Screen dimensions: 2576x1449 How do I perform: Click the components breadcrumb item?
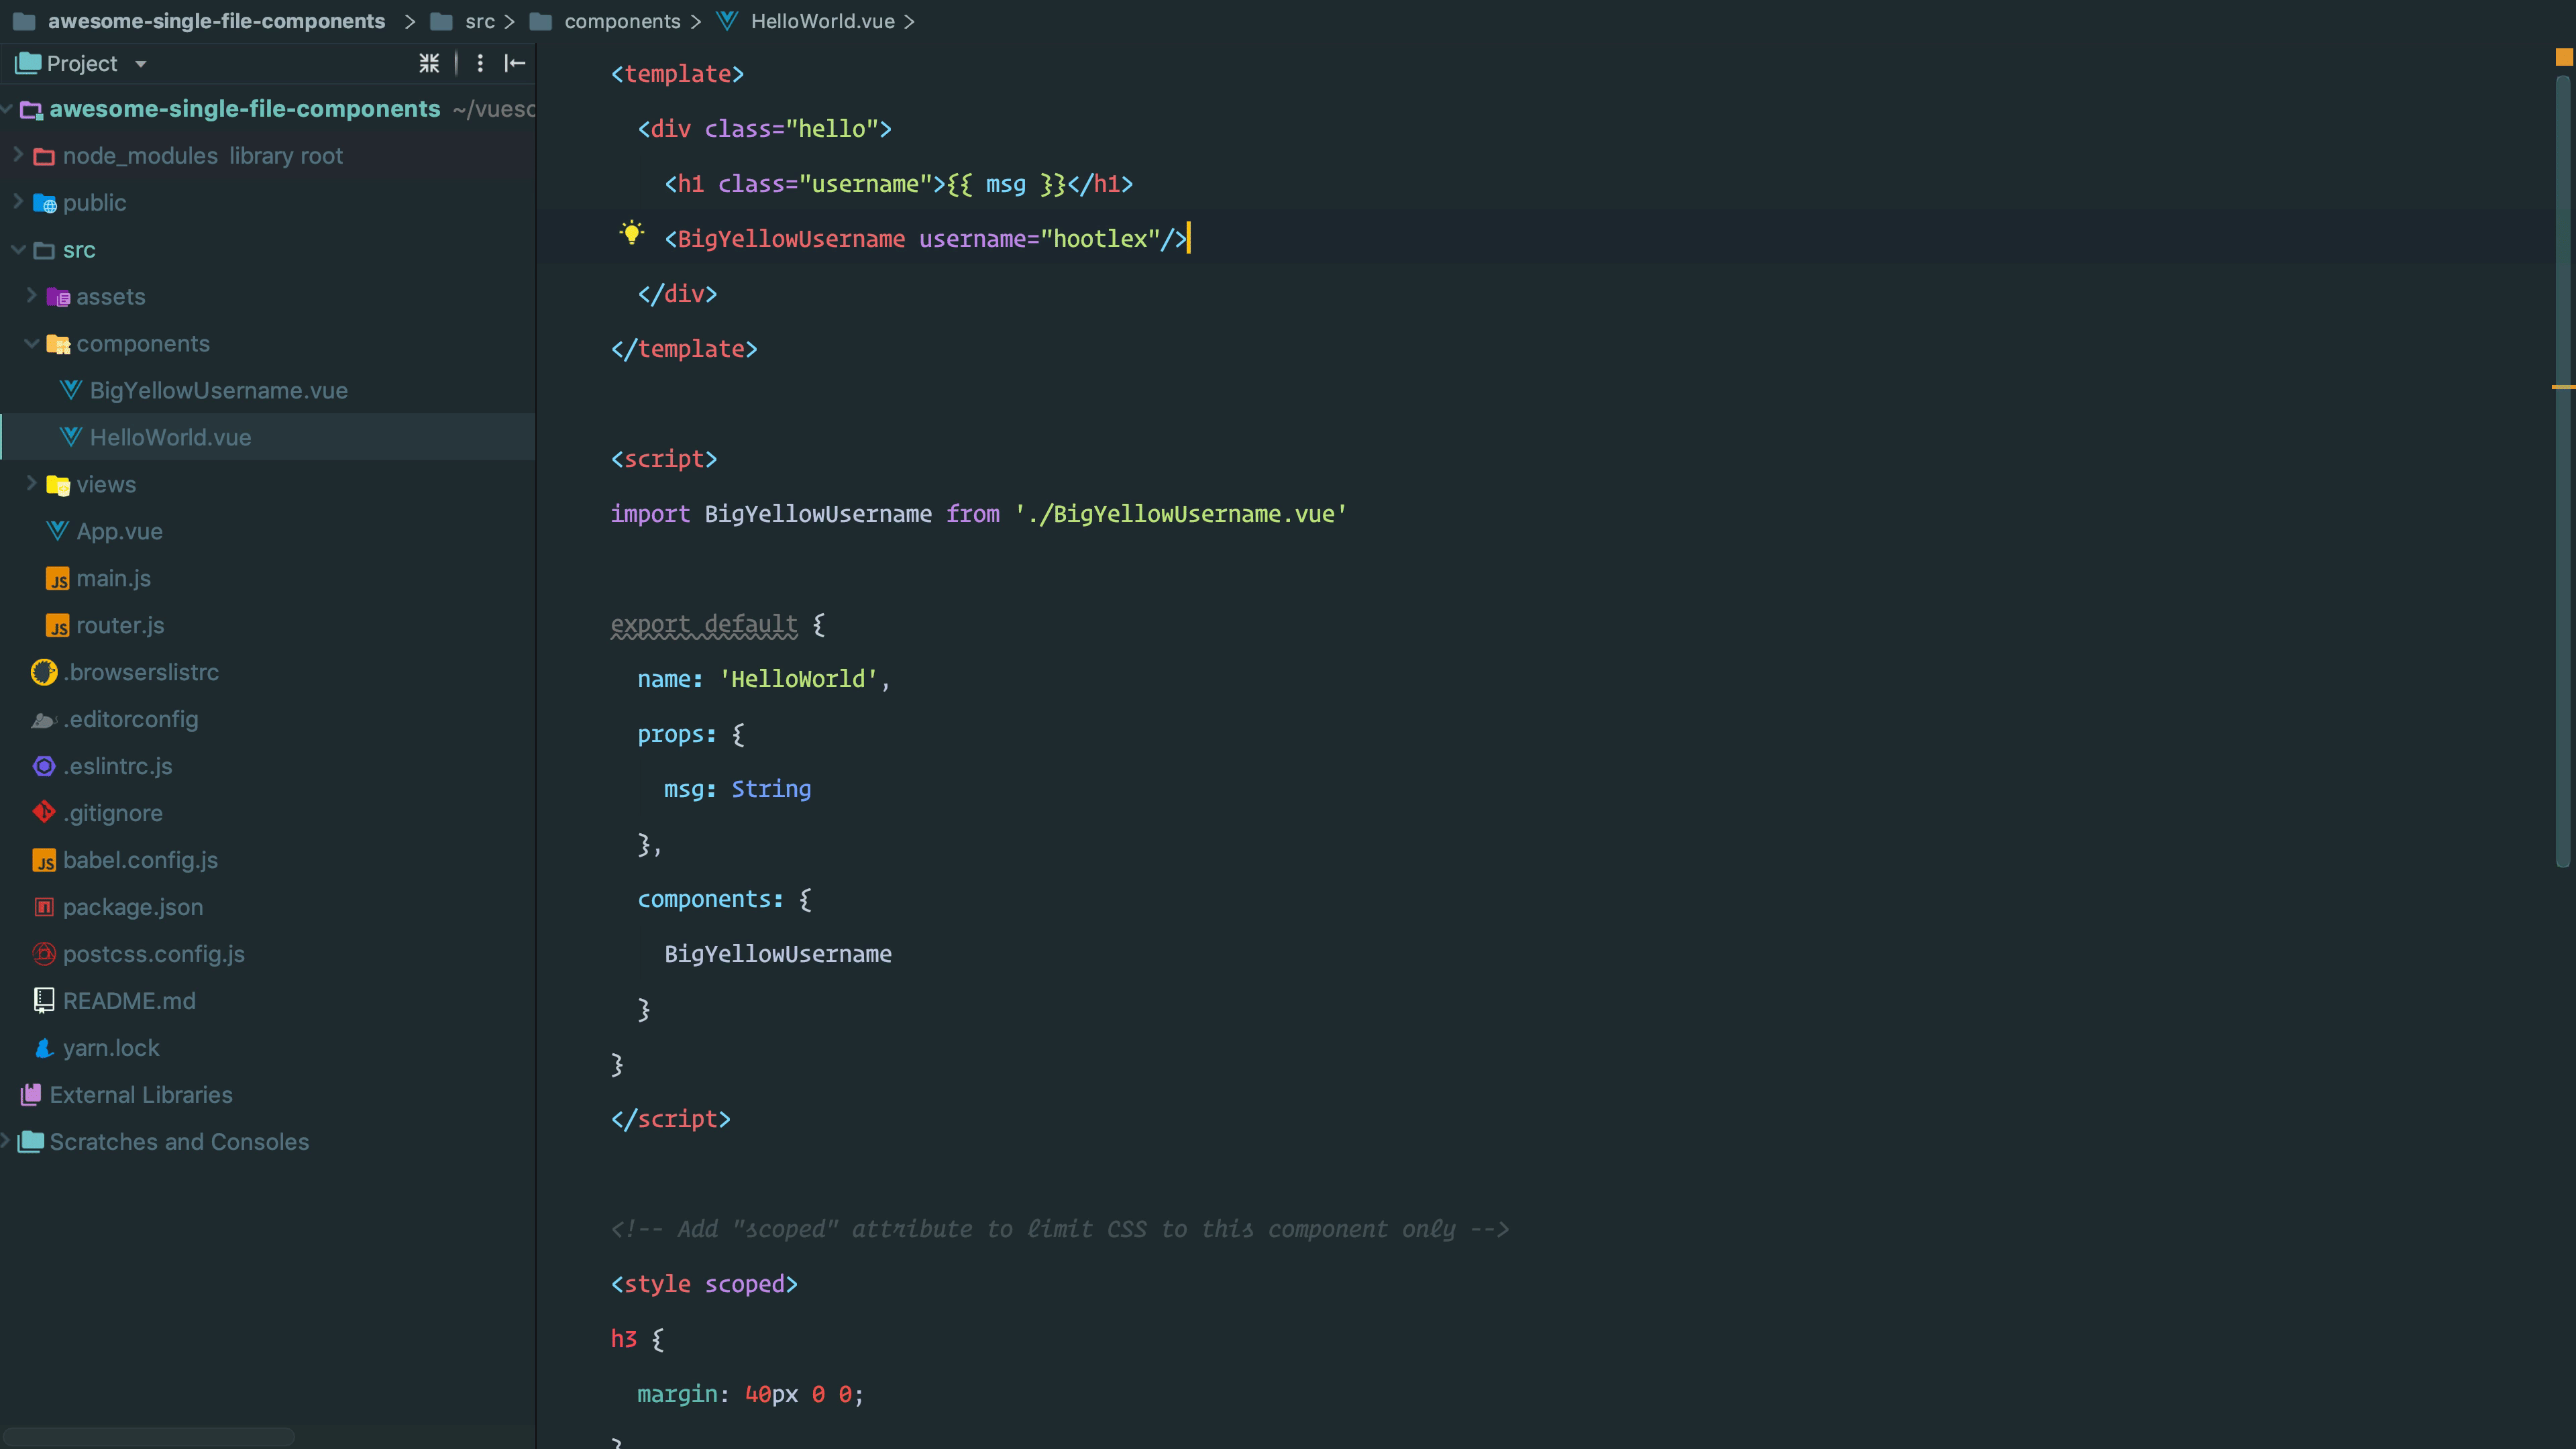pyautogui.click(x=621, y=21)
